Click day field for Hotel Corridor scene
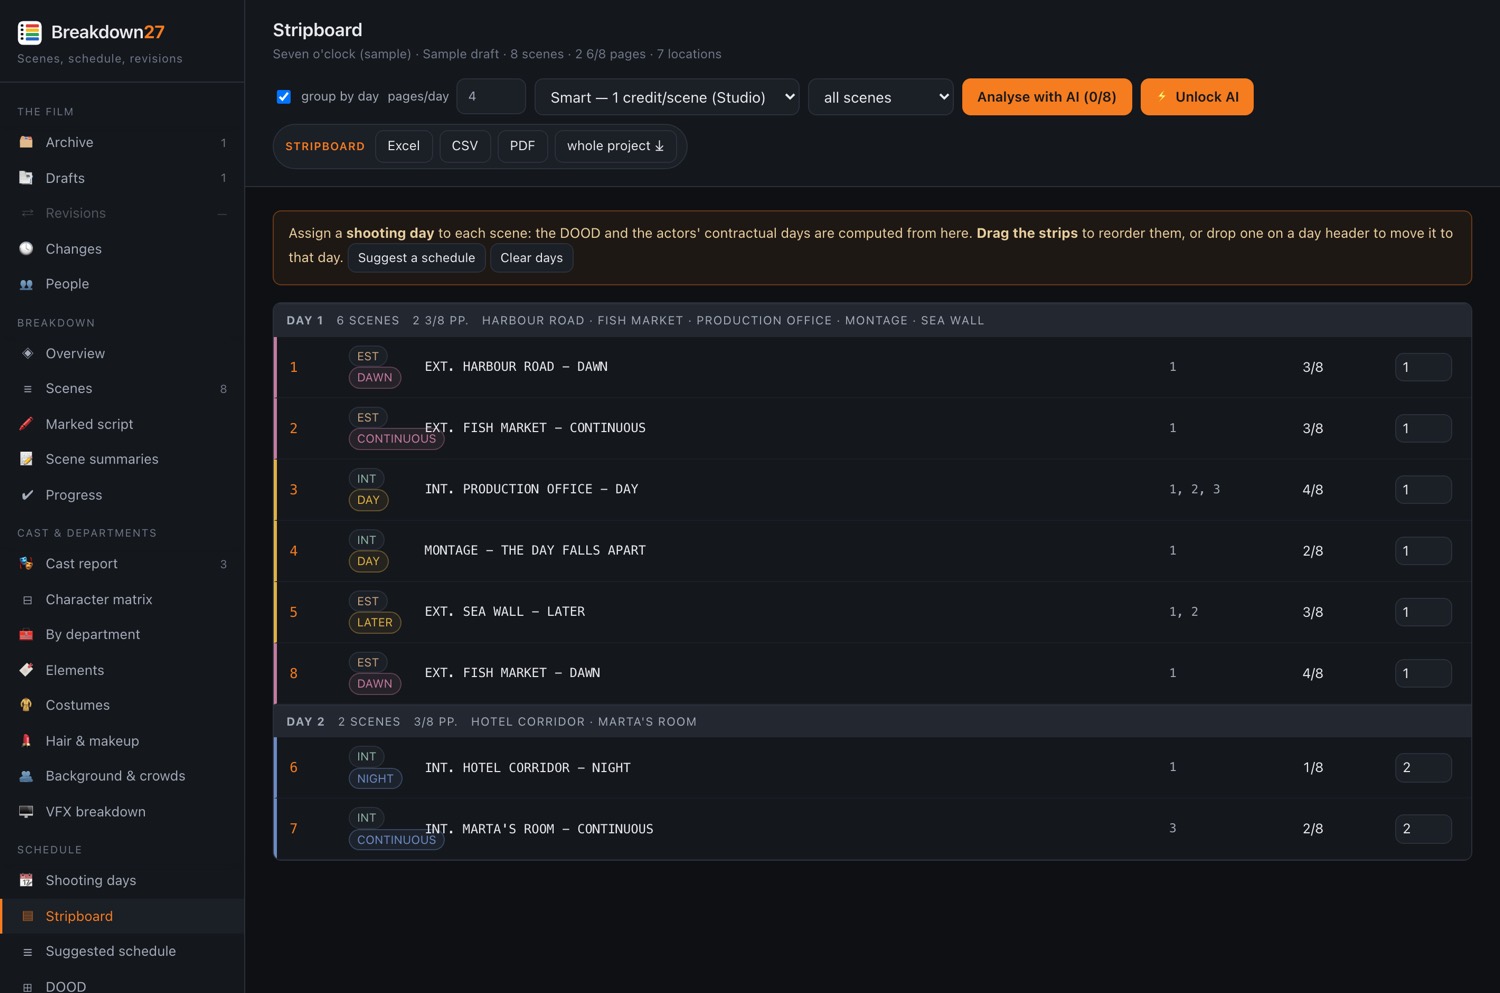The image size is (1500, 993). (1423, 768)
